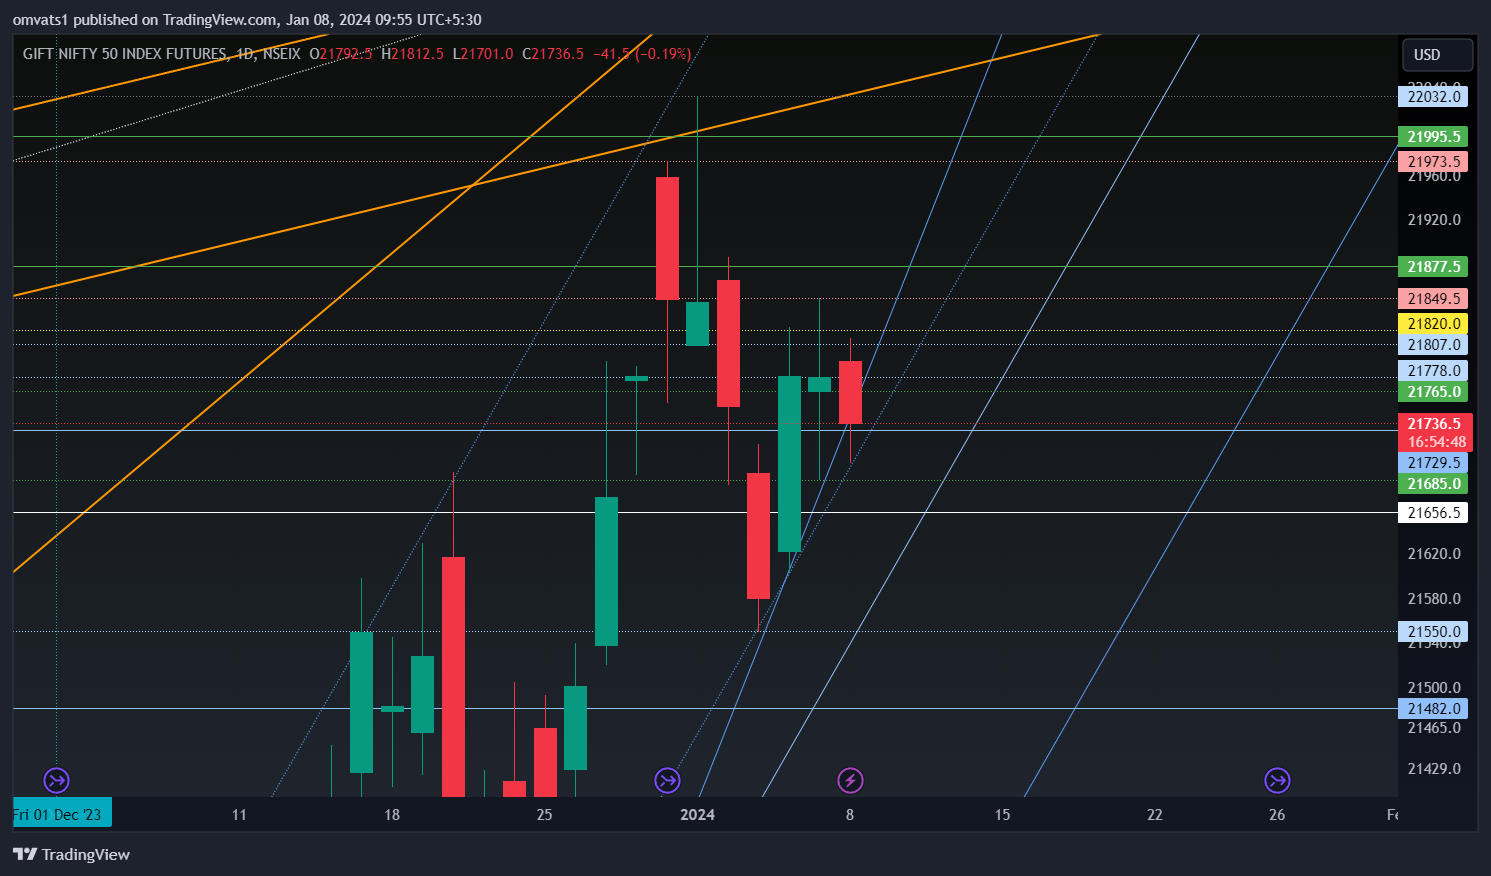
Task: Click 21580.0 on the price axis
Action: [1434, 599]
